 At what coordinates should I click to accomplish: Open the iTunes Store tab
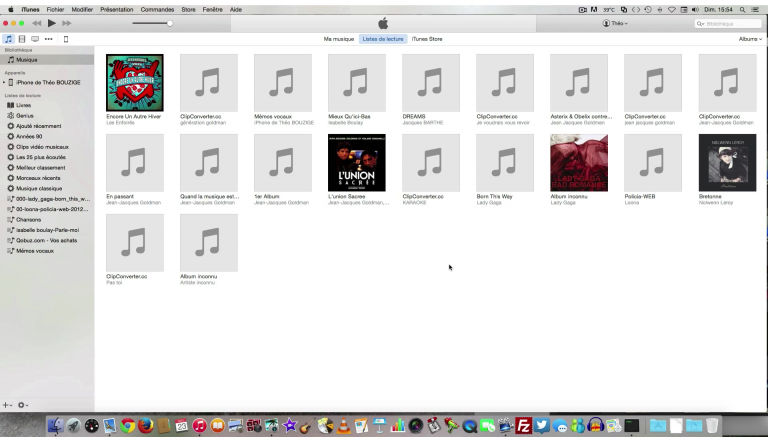point(427,39)
